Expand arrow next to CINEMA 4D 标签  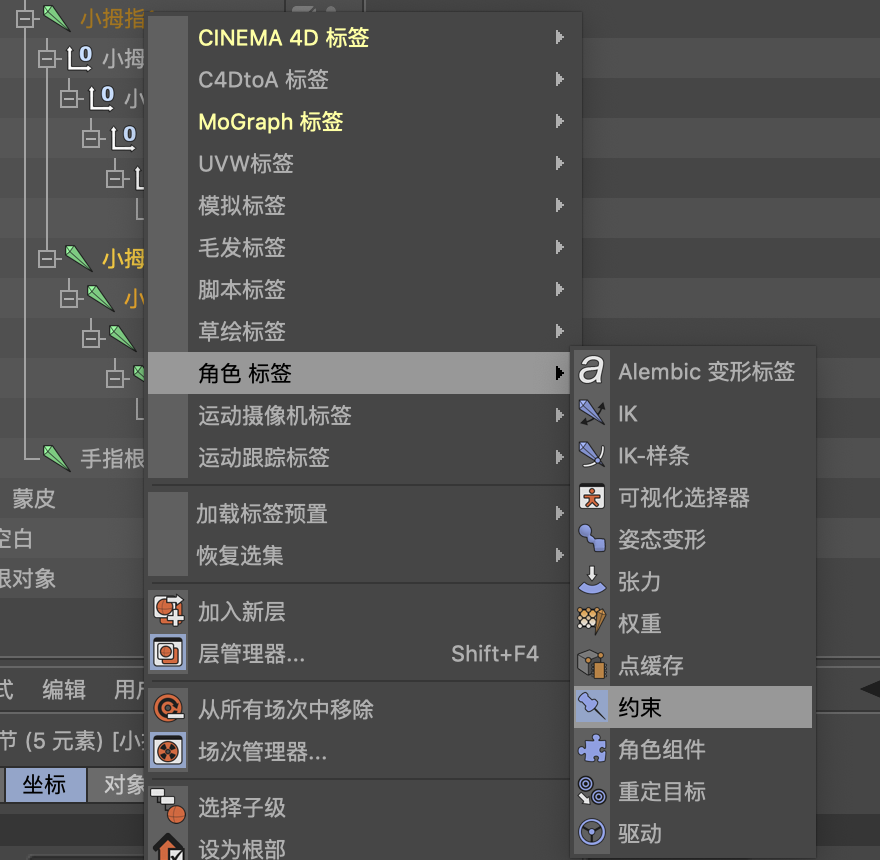(559, 38)
